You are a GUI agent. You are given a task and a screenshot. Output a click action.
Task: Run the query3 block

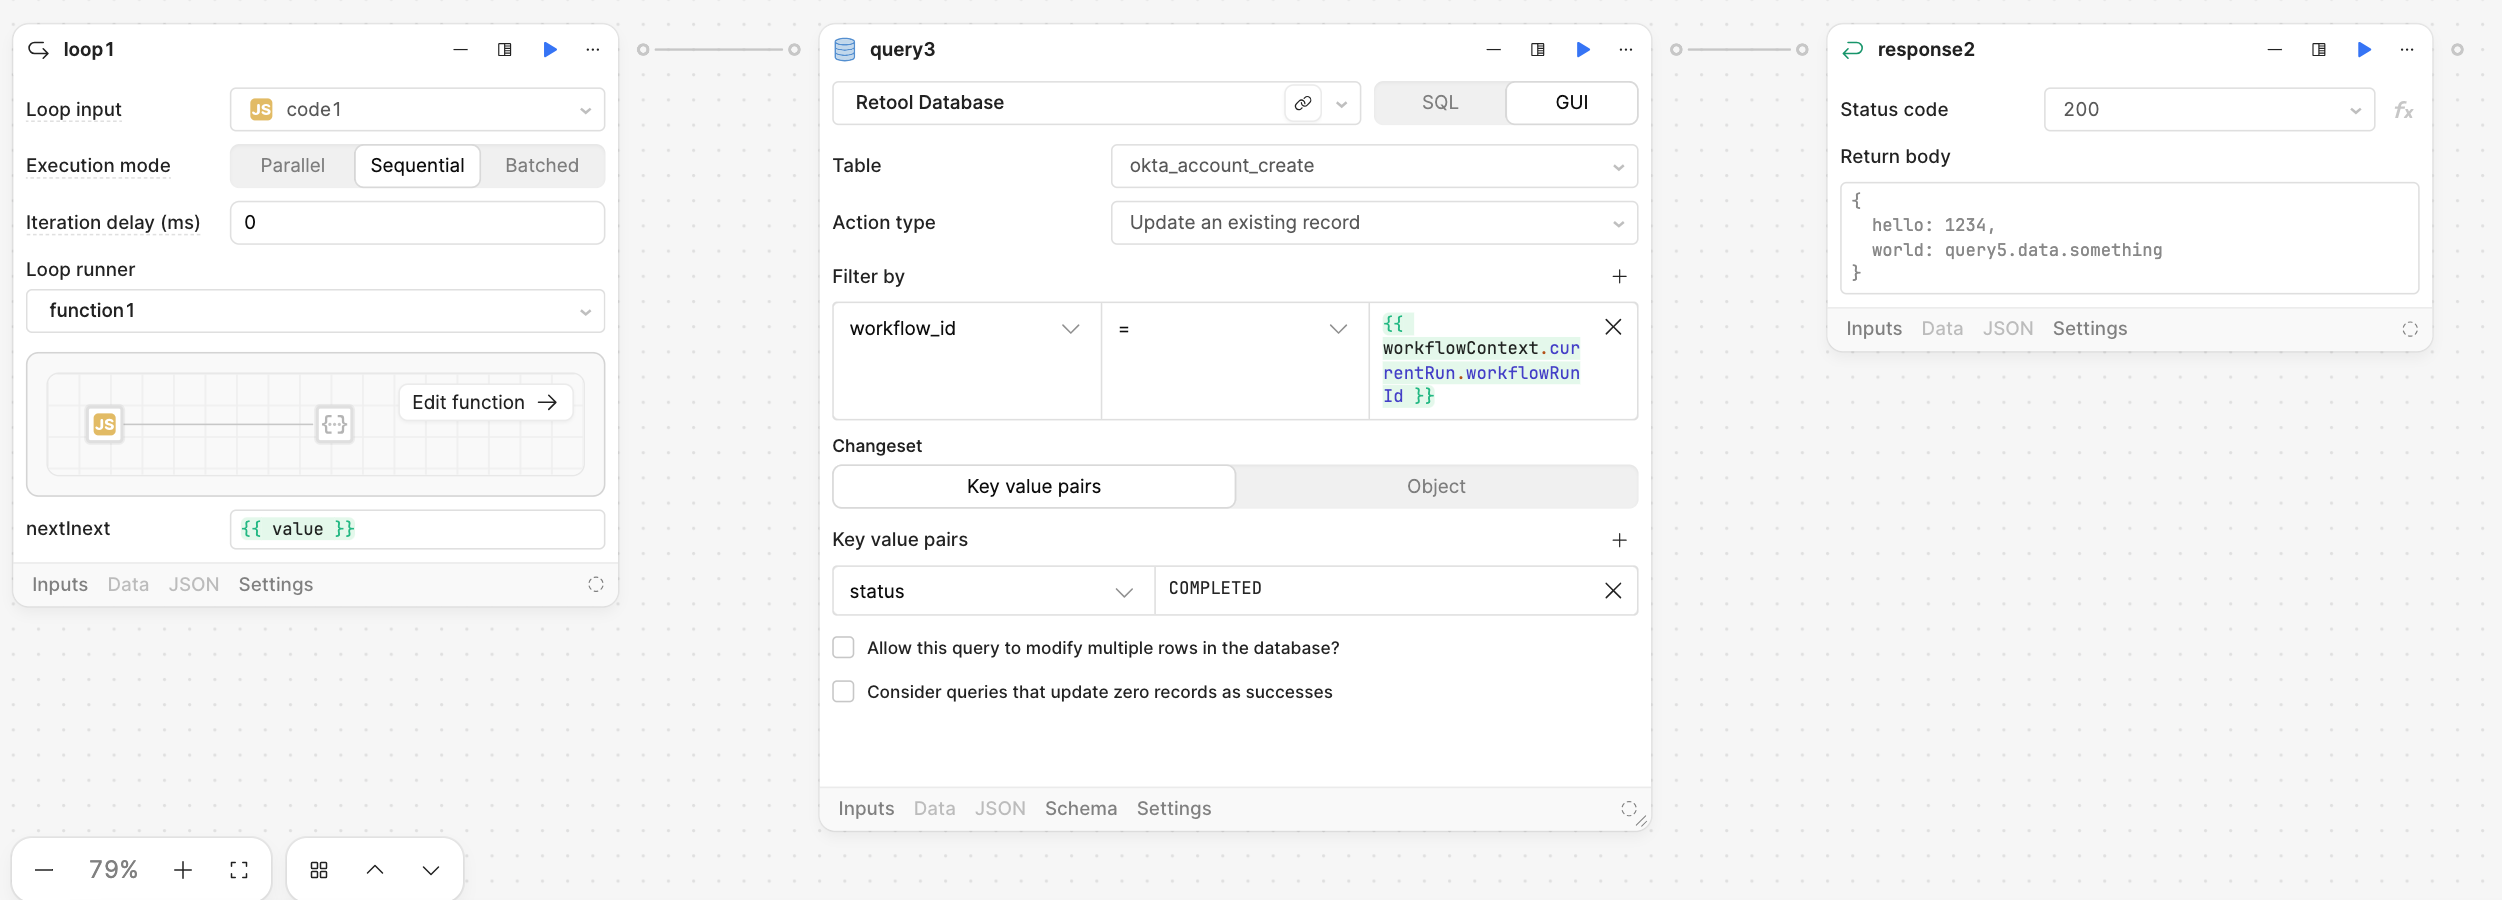pos(1582,50)
